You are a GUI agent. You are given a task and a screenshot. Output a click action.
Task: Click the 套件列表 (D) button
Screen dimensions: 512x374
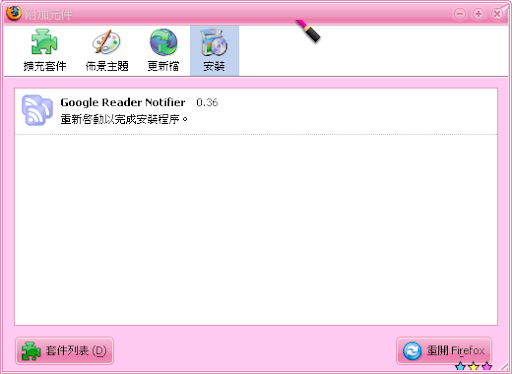[x=64, y=351]
